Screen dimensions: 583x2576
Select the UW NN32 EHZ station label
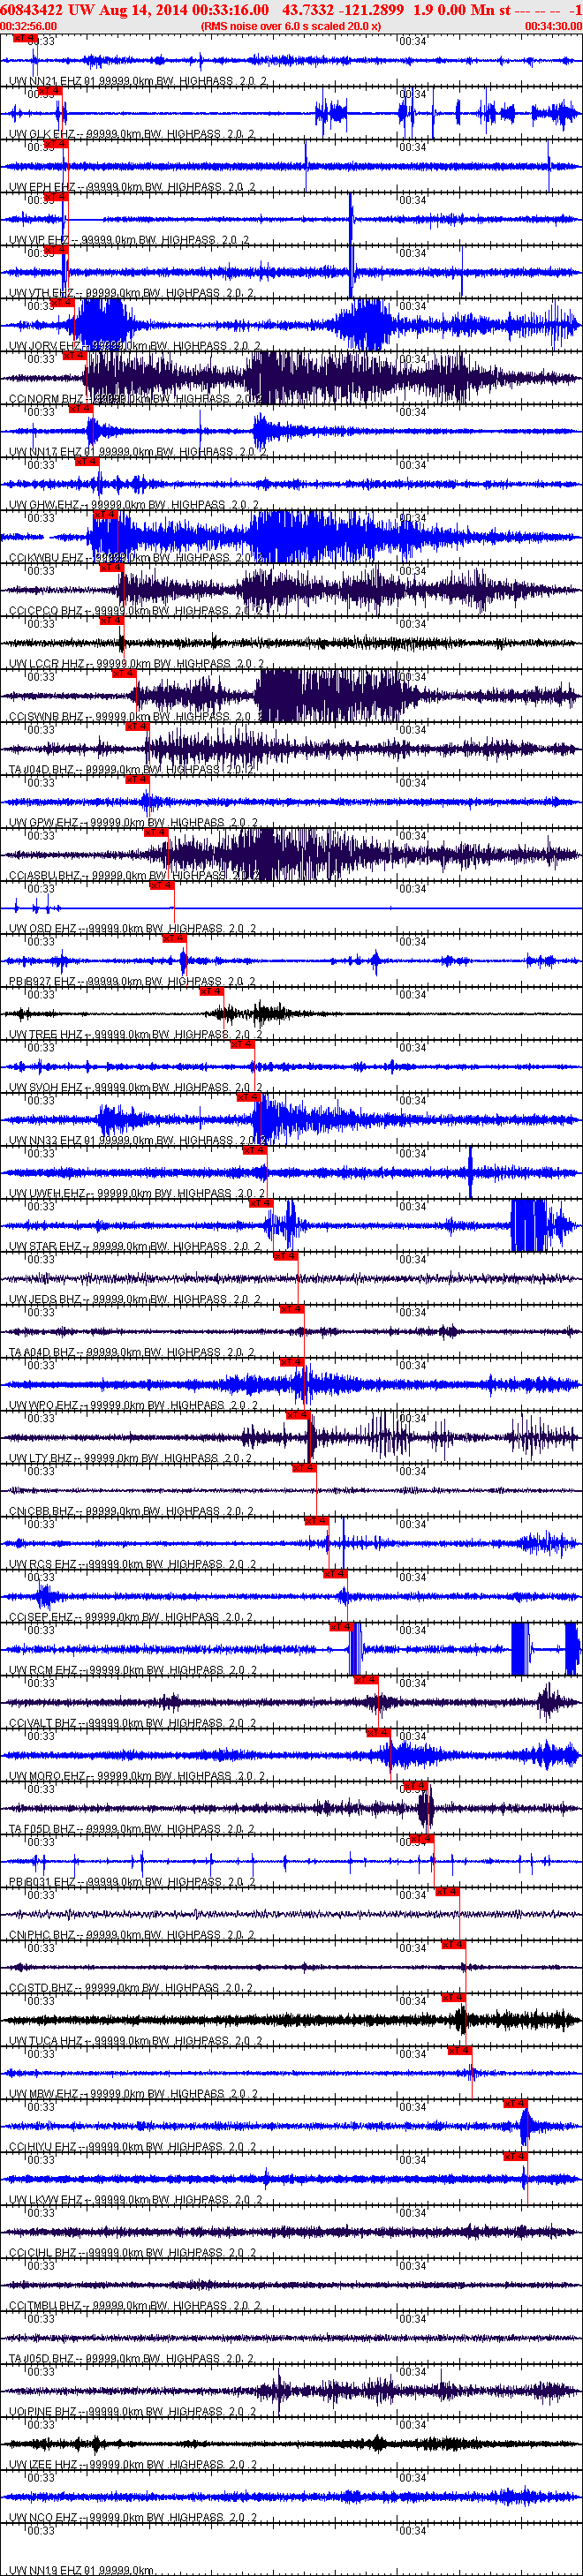point(137,1141)
